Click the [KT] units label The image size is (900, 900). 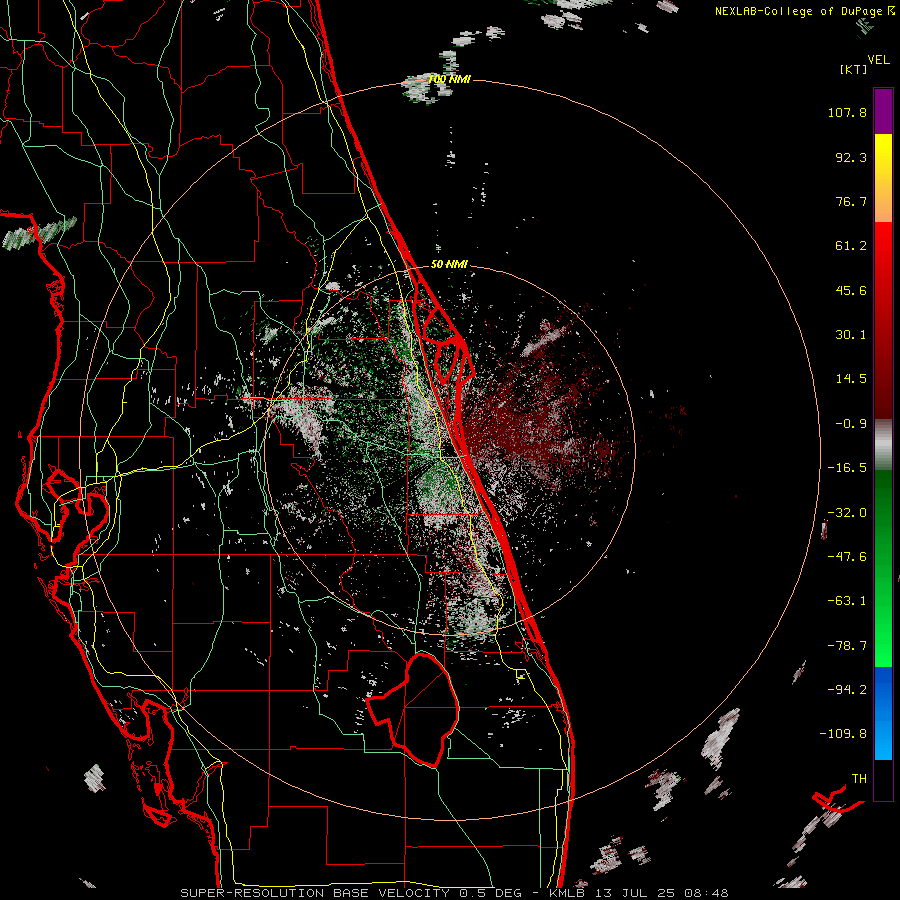(853, 69)
